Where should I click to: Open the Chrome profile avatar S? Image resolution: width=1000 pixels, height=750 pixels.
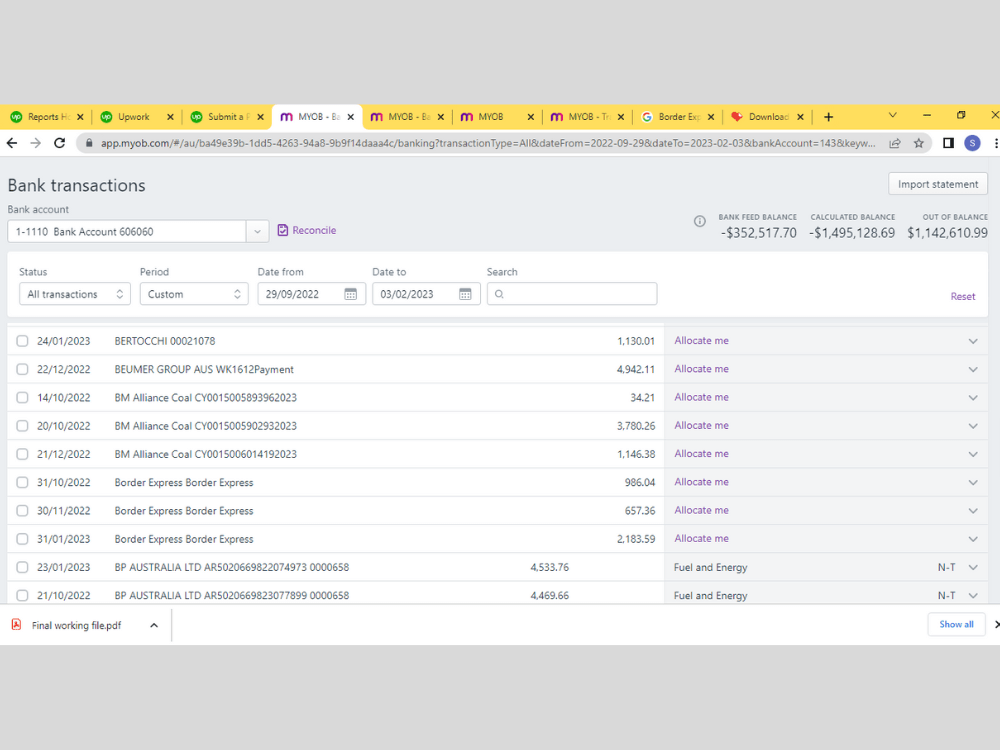click(972, 143)
